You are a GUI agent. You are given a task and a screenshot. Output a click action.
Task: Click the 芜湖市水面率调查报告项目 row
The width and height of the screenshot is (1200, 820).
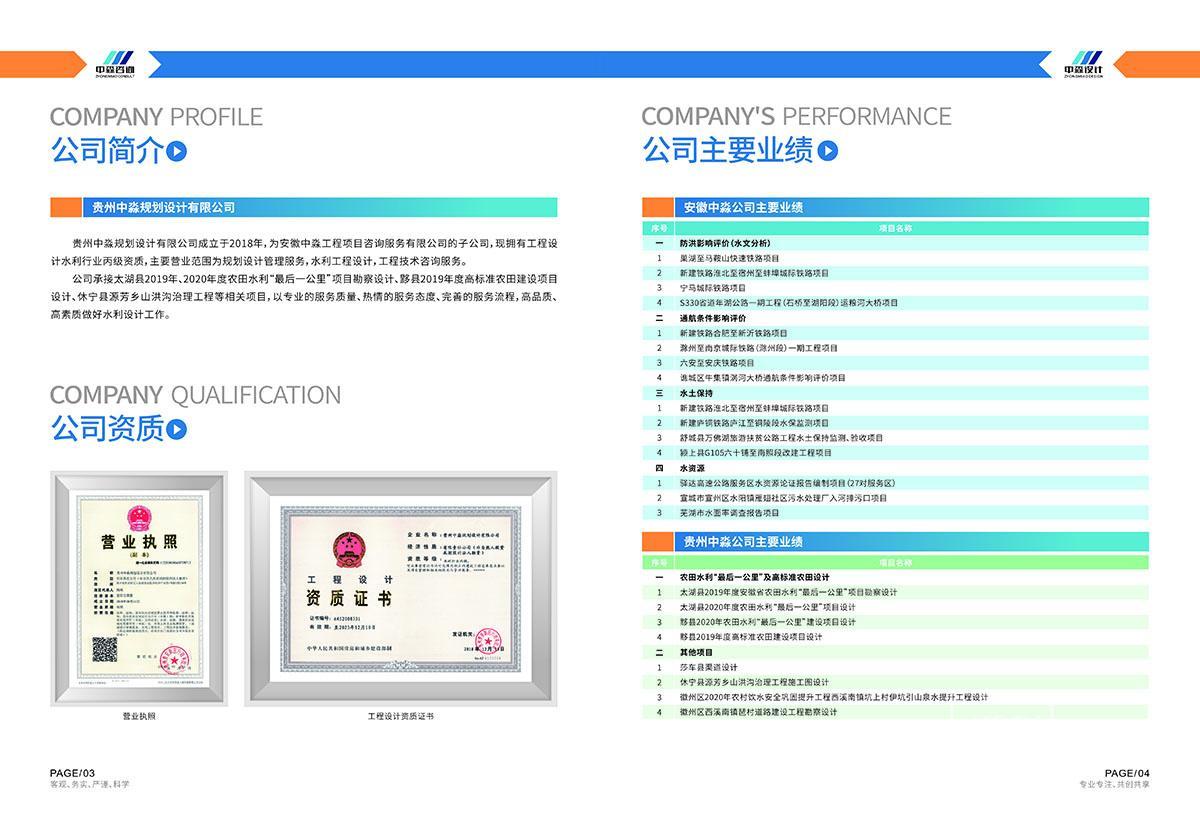pos(728,513)
